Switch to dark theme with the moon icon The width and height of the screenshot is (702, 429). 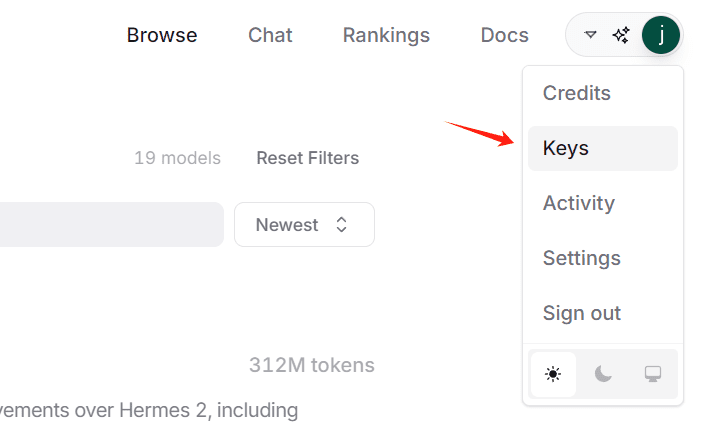pyautogui.click(x=603, y=374)
